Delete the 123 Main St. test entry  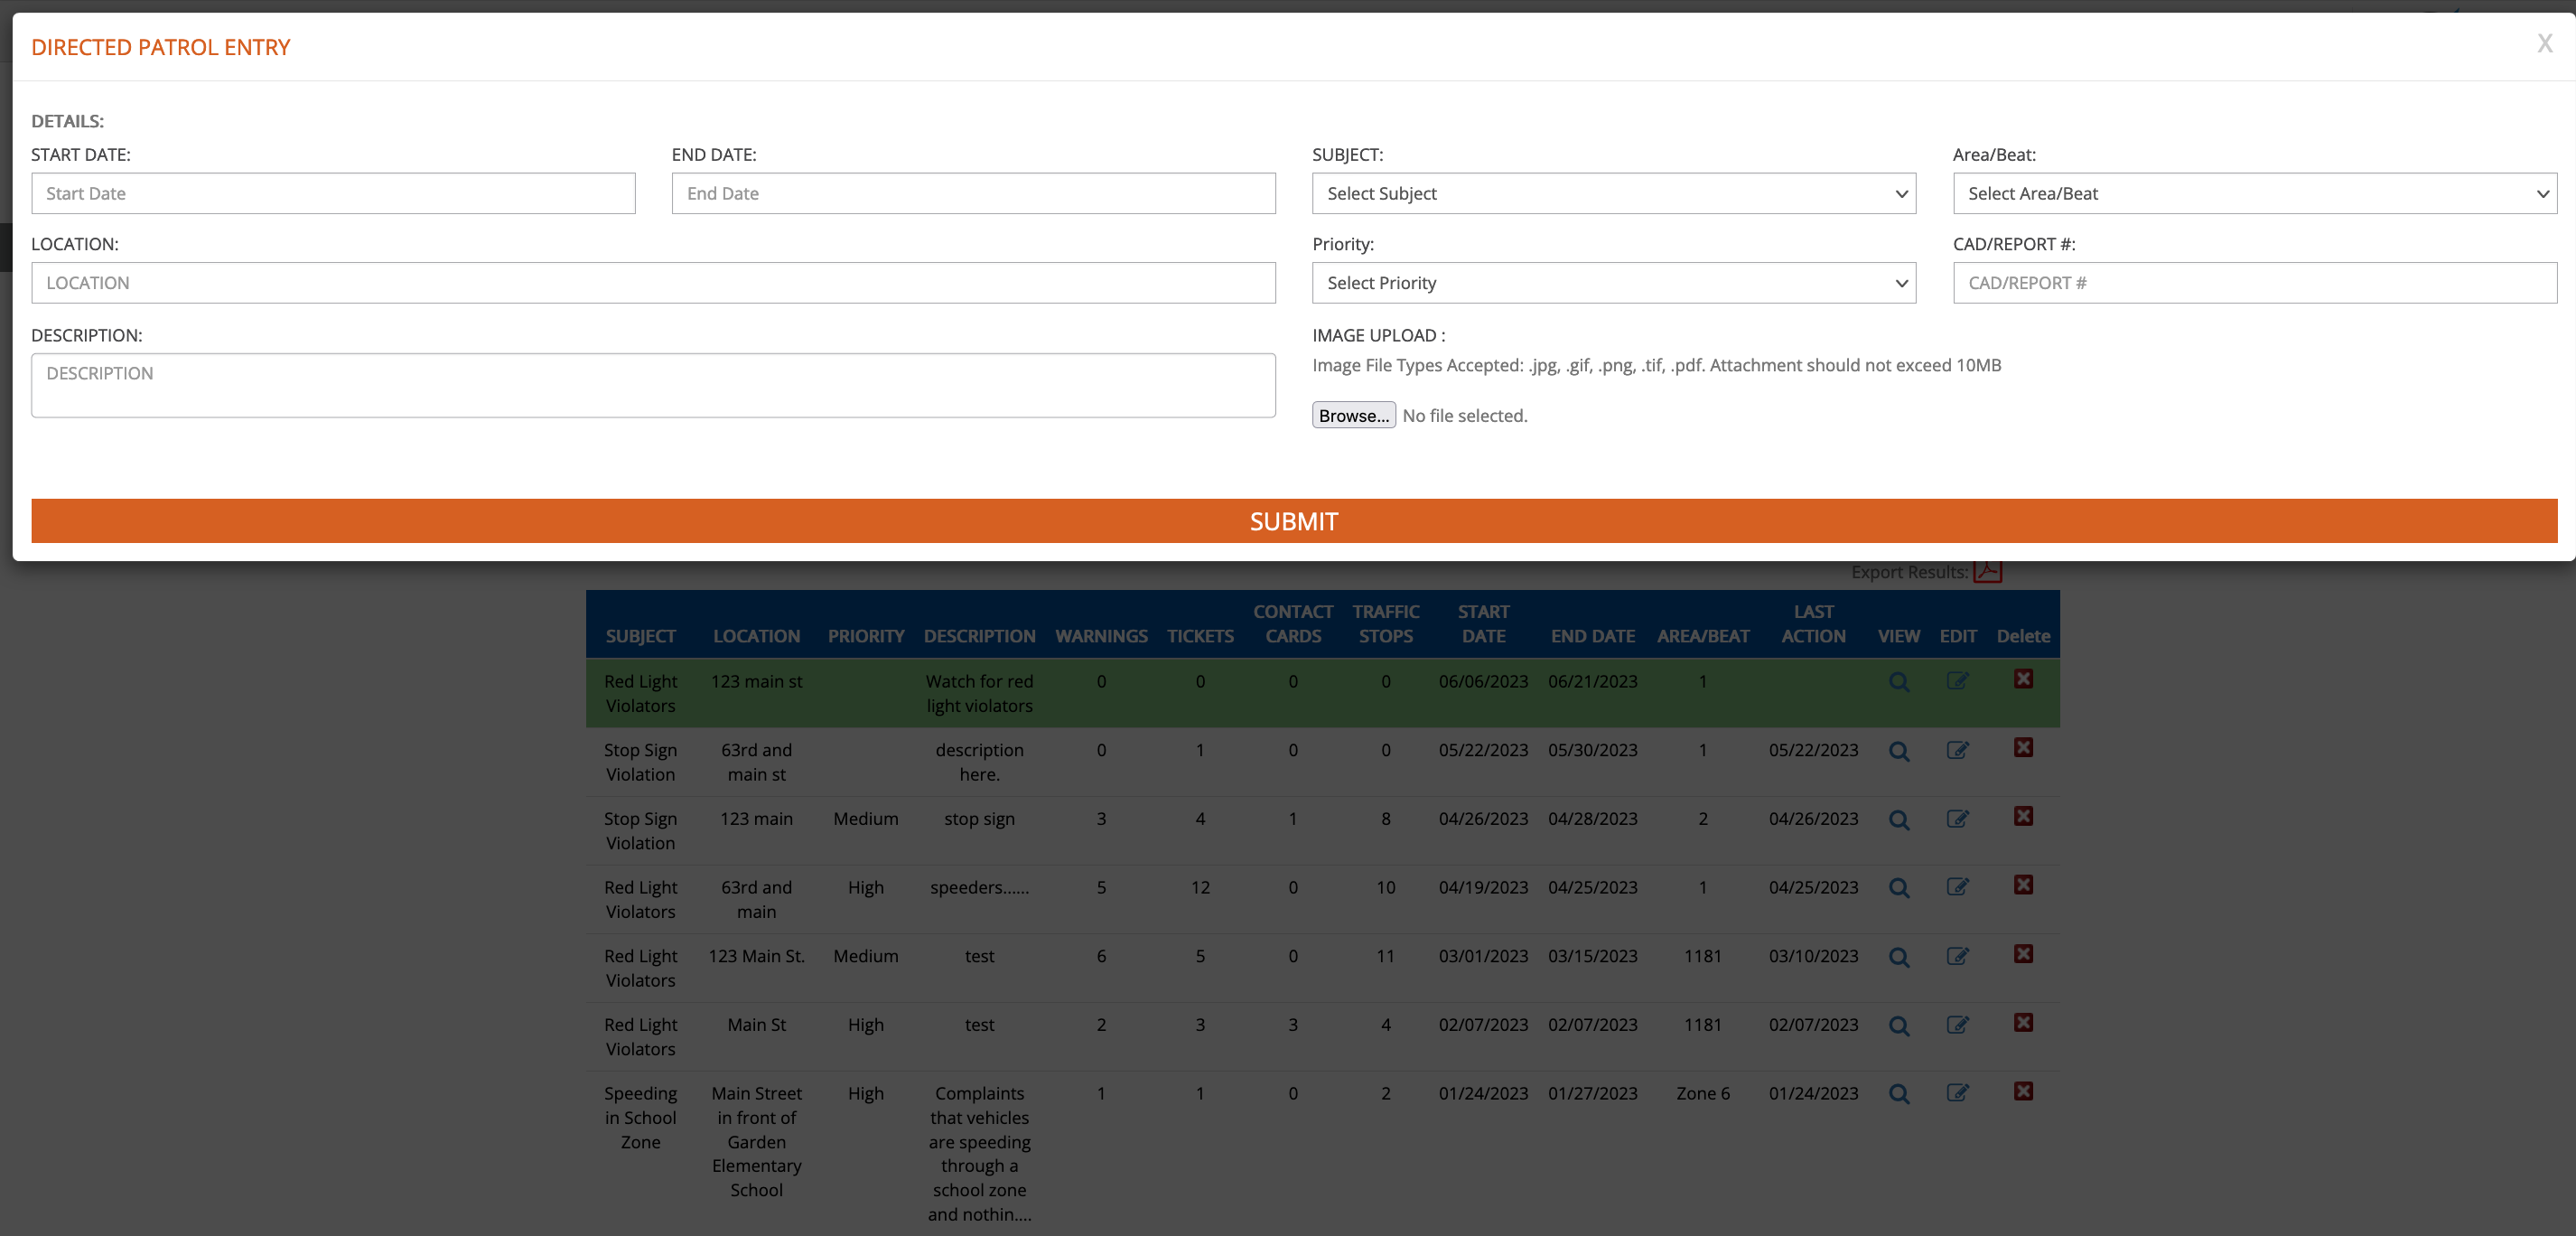pos(2022,954)
